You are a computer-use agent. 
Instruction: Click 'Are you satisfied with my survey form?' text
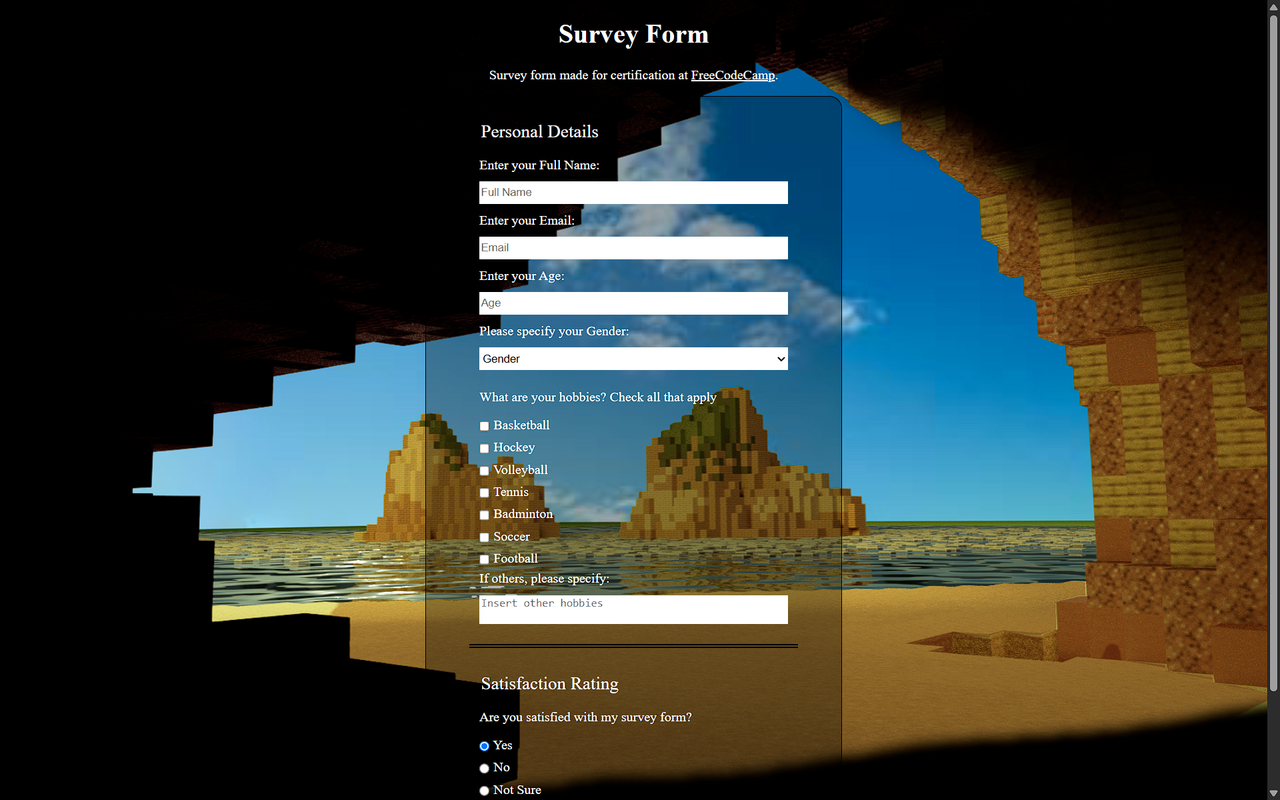coord(585,717)
